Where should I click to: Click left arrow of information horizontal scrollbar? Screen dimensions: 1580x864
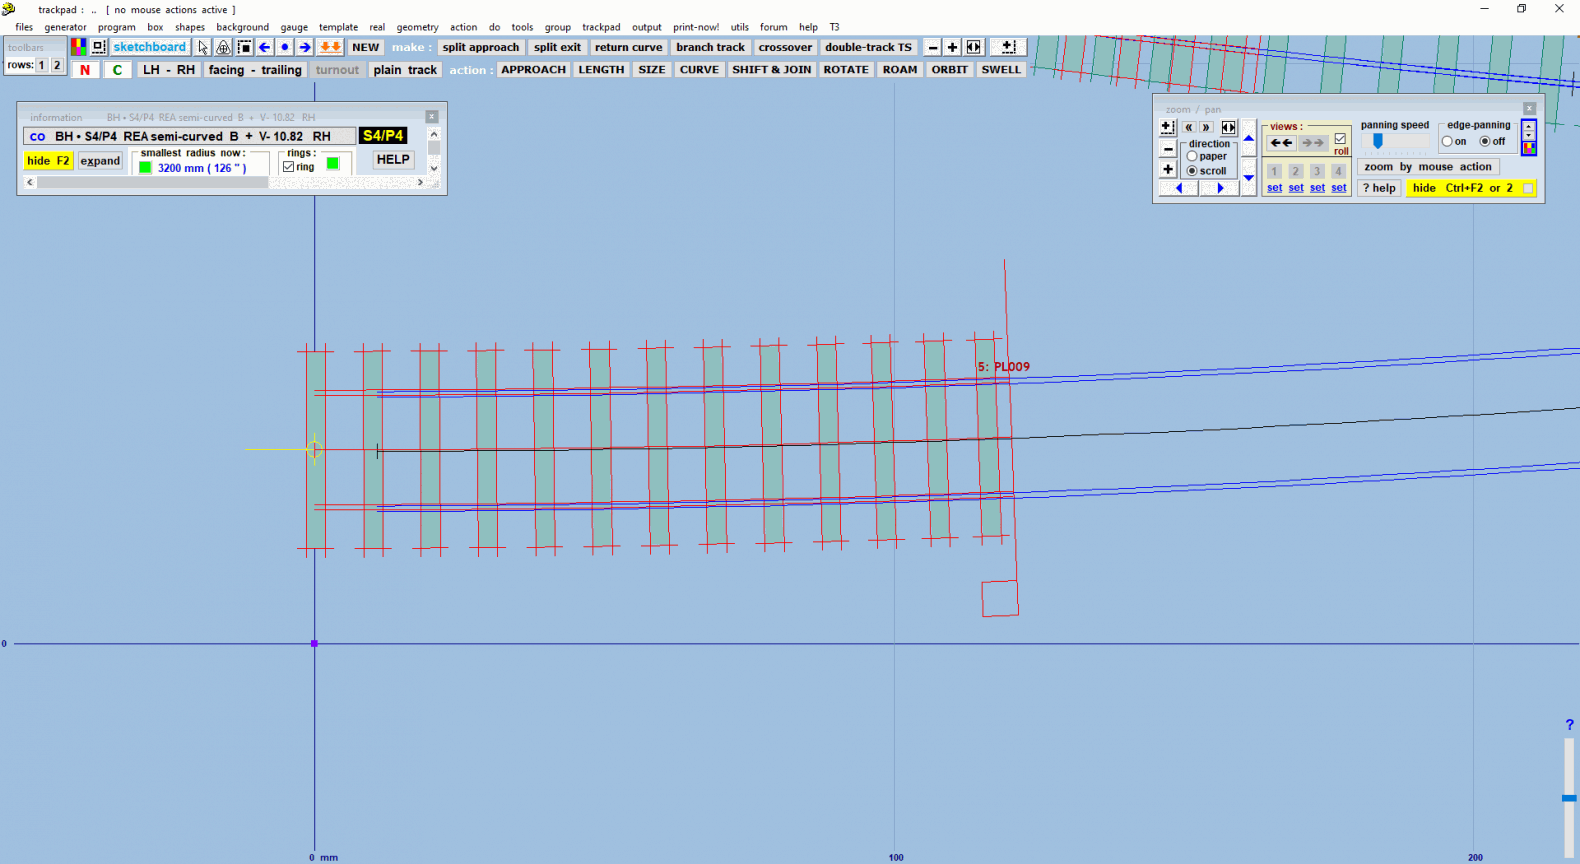coord(30,182)
